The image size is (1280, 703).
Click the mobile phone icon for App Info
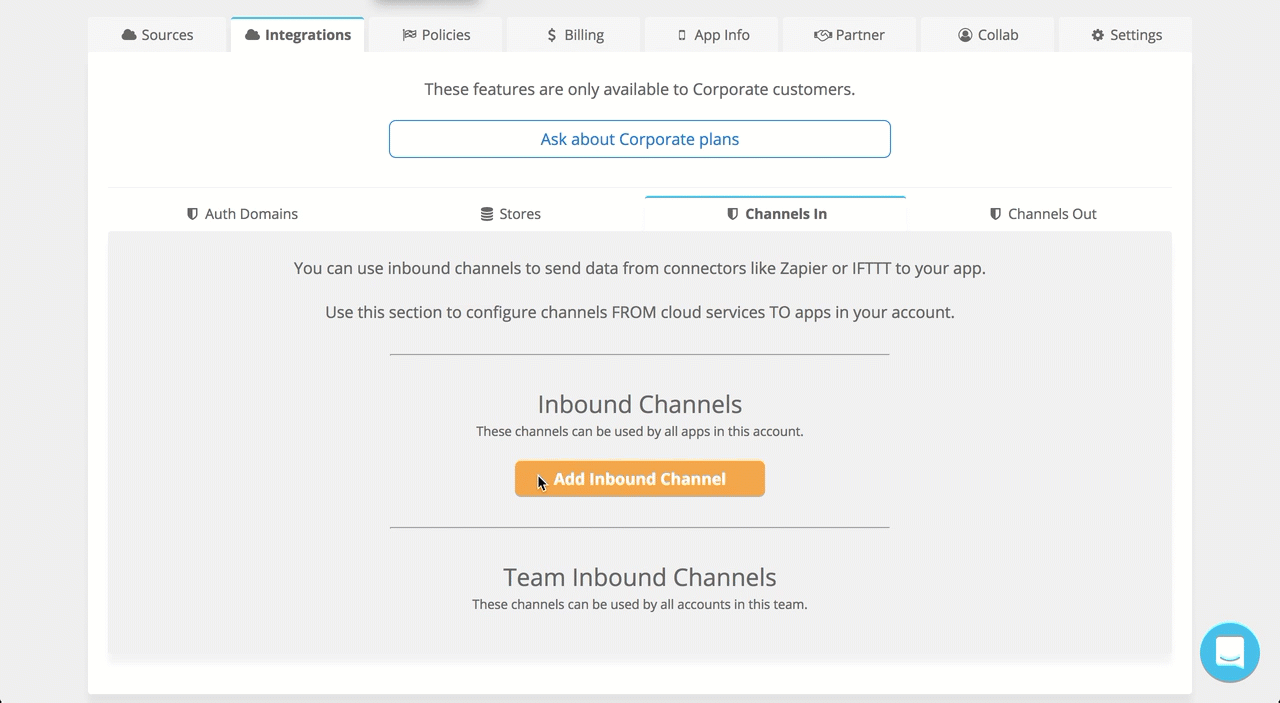pyautogui.click(x=682, y=35)
